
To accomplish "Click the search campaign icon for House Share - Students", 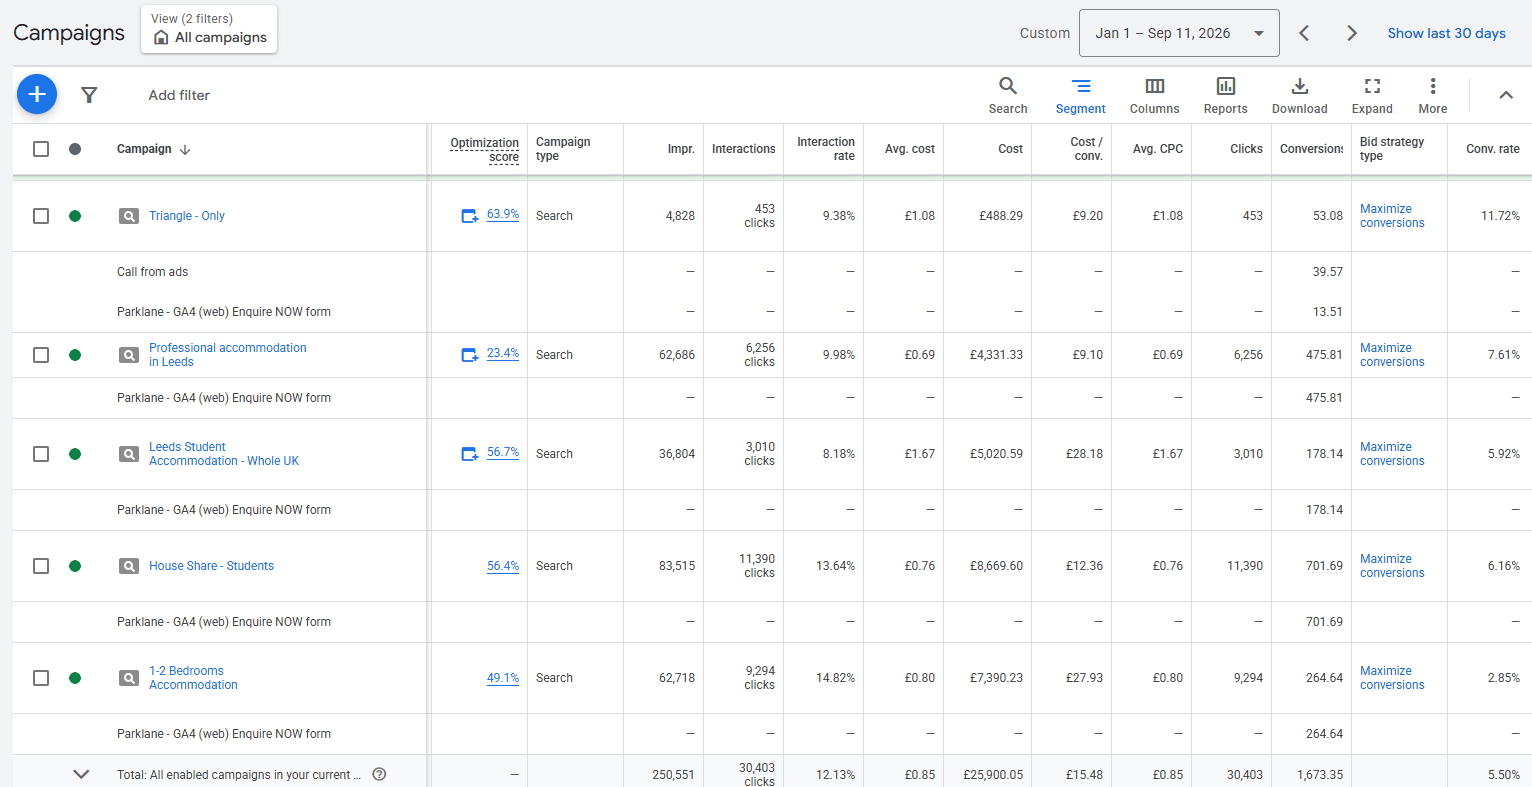I will point(129,566).
